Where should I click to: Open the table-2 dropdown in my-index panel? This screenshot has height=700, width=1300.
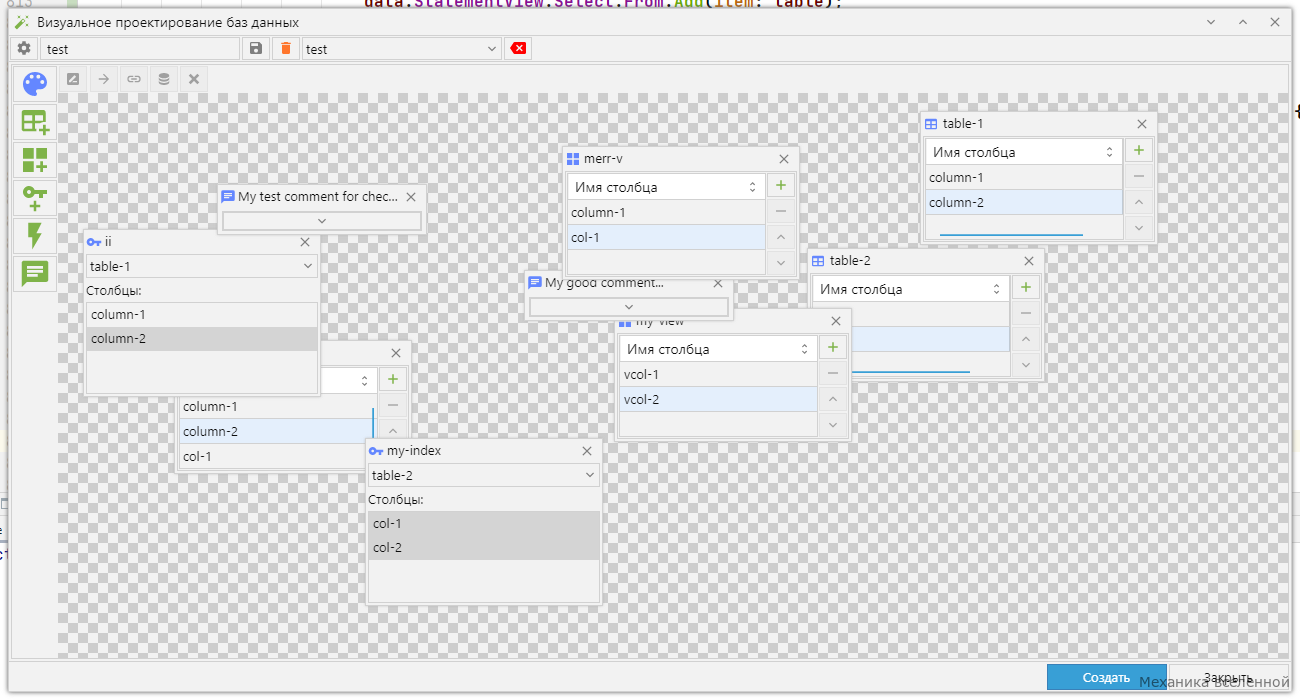click(x=484, y=475)
